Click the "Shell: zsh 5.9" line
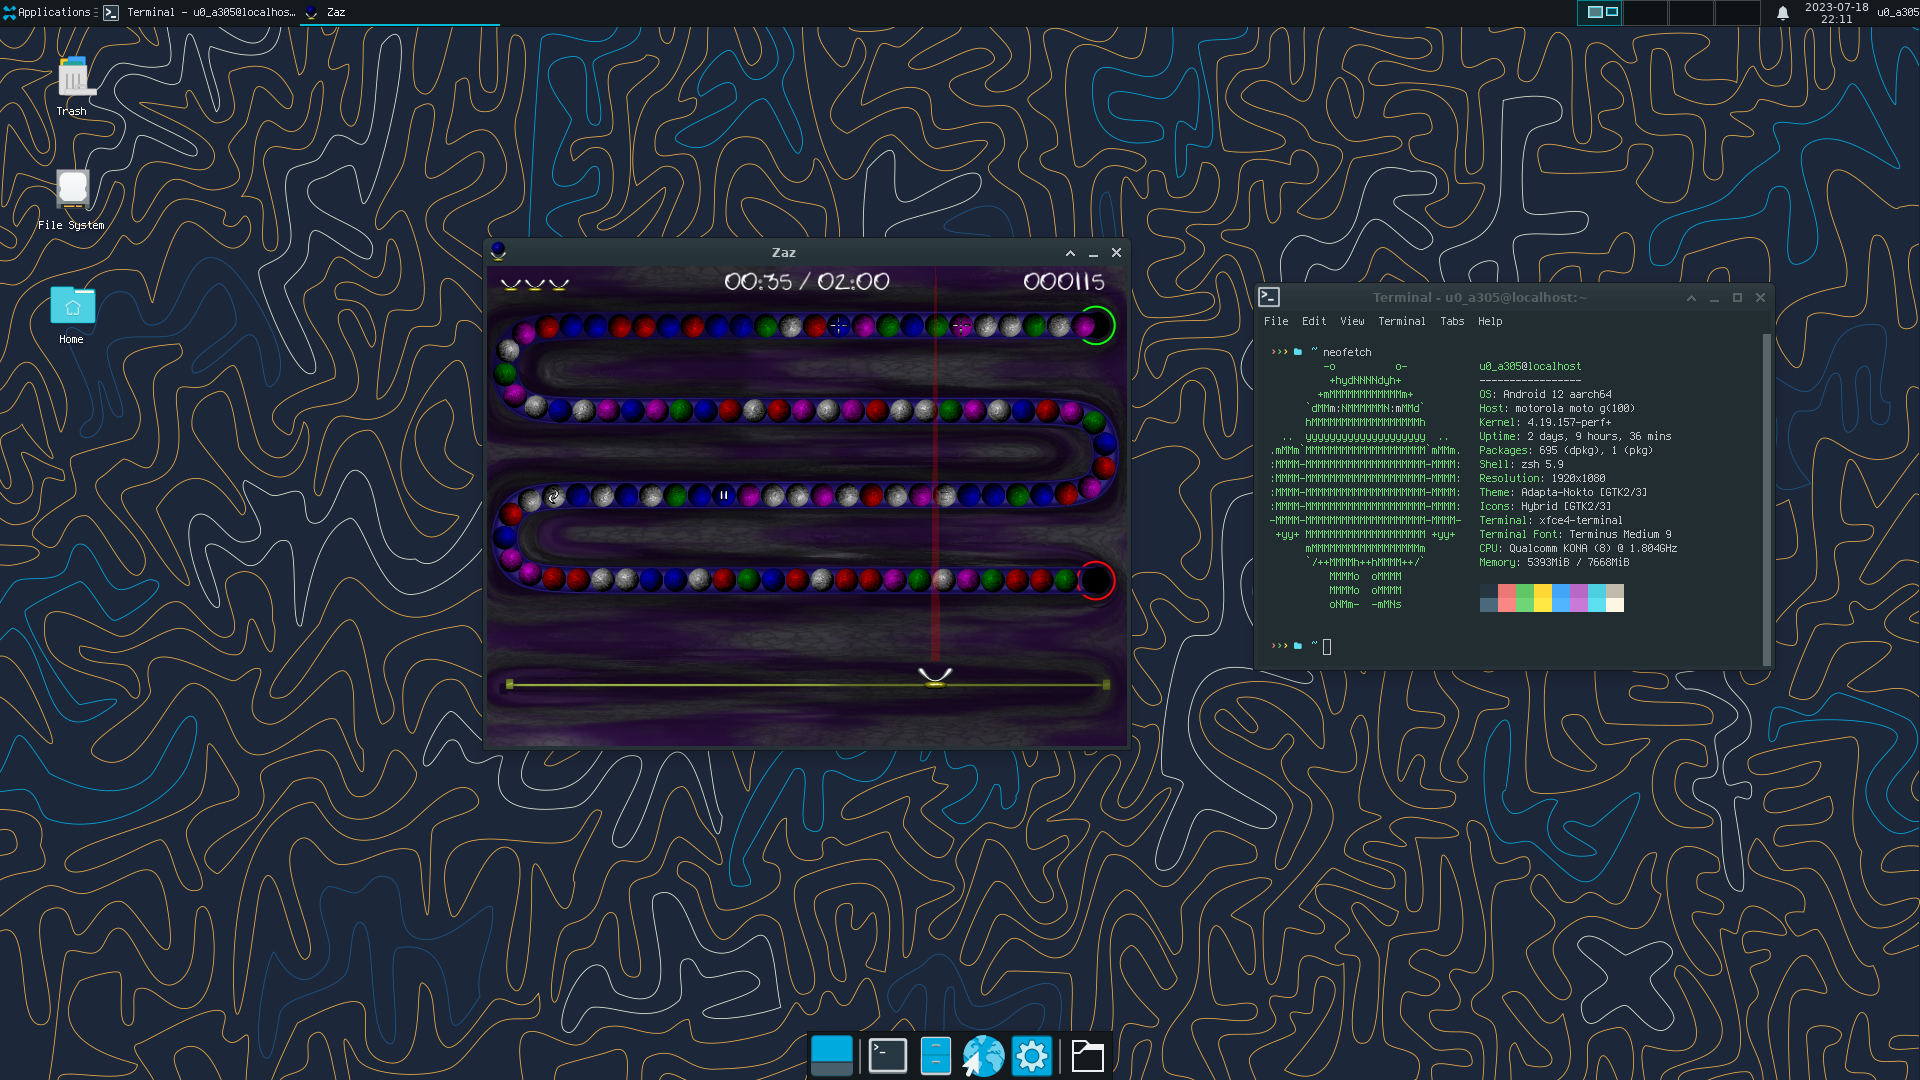 point(1521,464)
